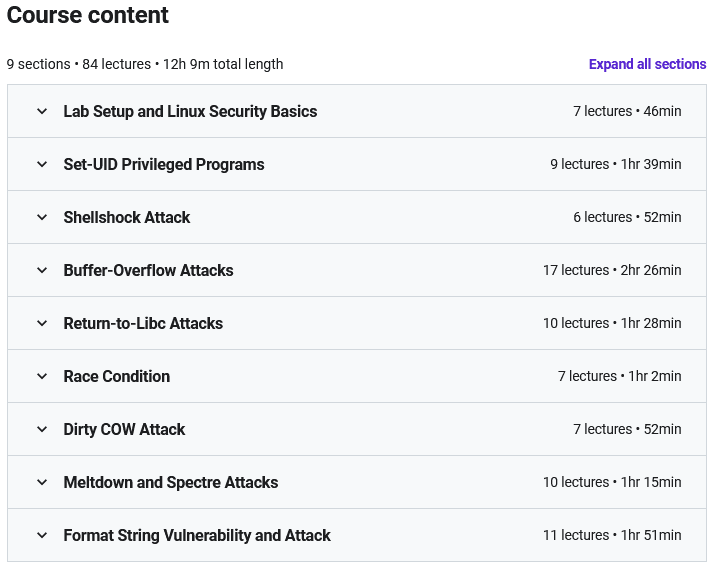Click the Return-to-Libc Attacks heading
713x570 pixels.
pyautogui.click(x=143, y=323)
